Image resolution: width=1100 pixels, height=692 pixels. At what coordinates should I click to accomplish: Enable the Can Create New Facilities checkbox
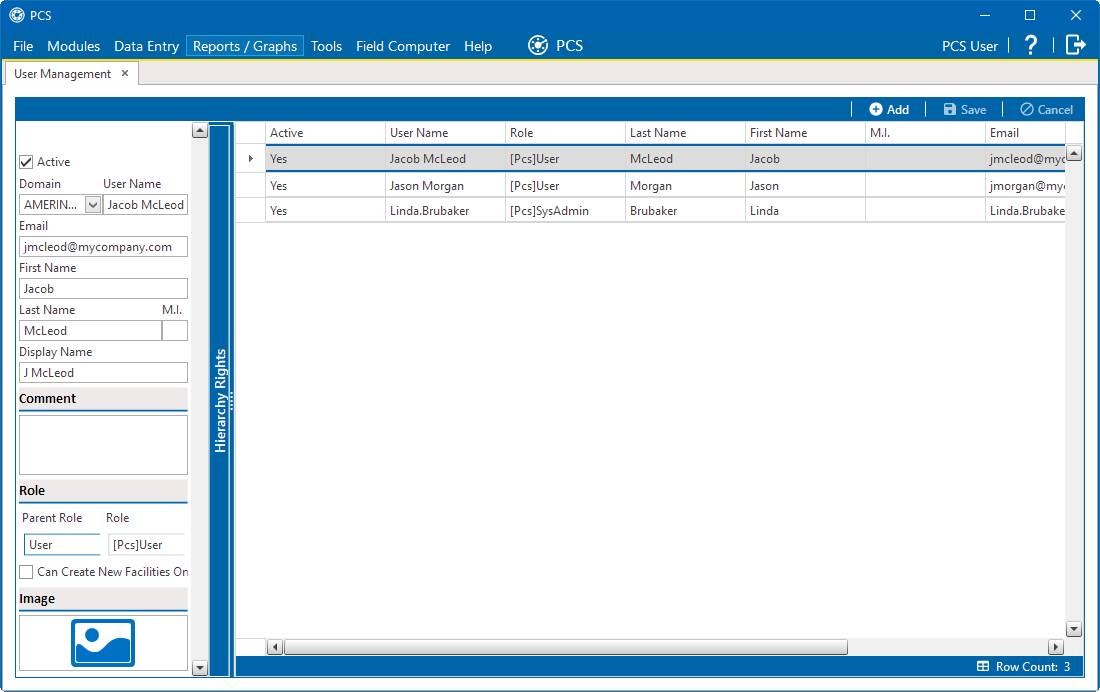tap(25, 571)
